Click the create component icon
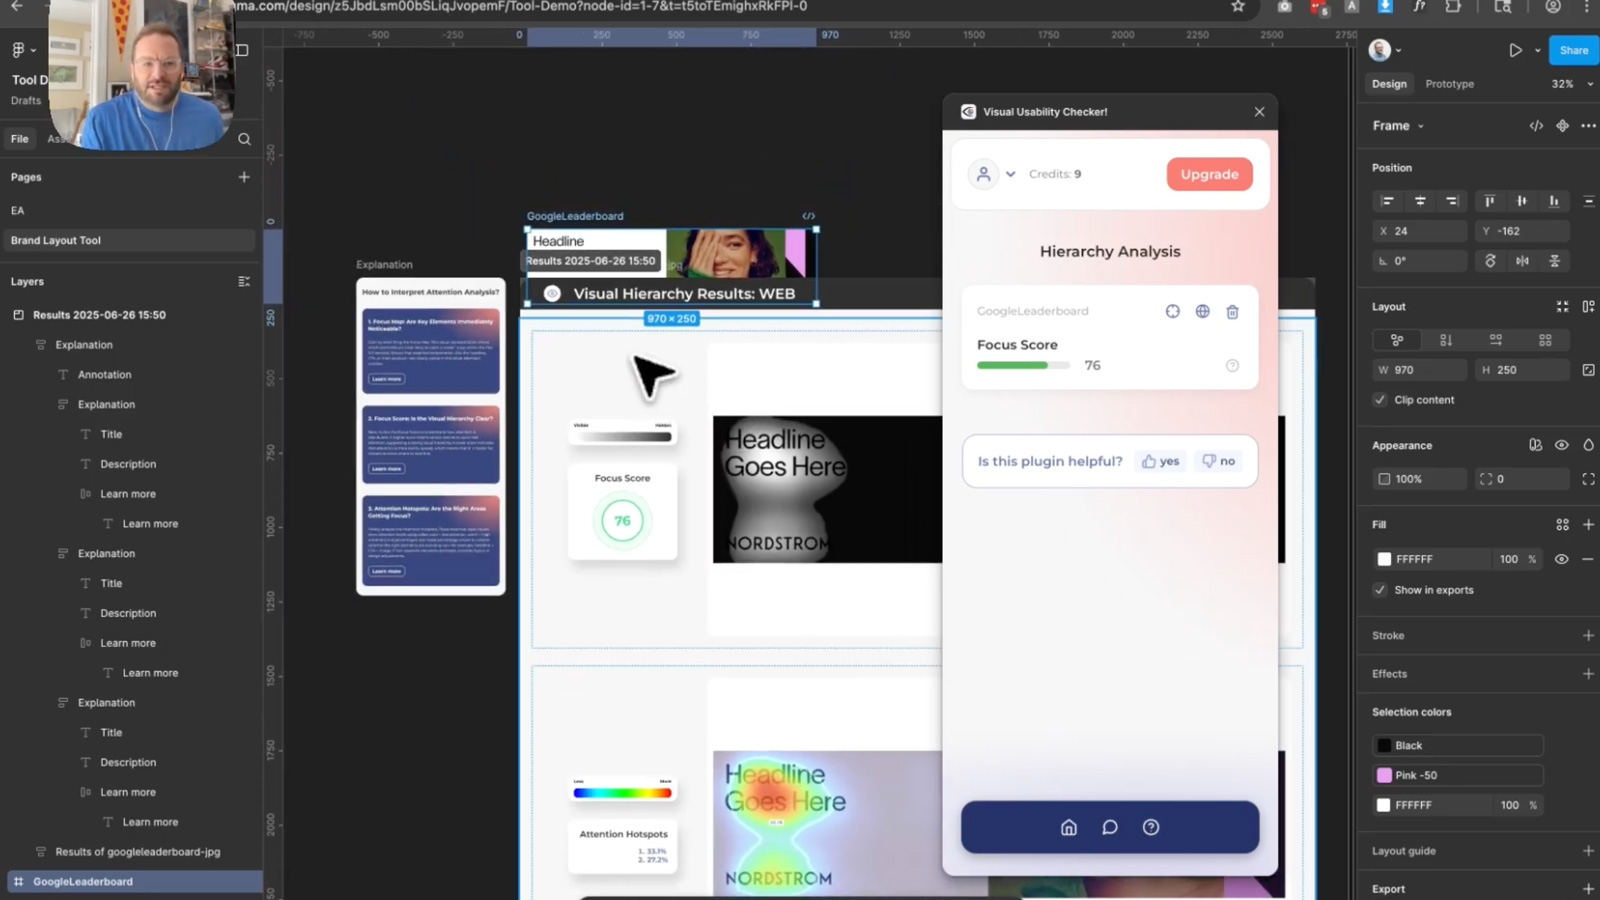Image resolution: width=1600 pixels, height=900 pixels. tap(1562, 126)
